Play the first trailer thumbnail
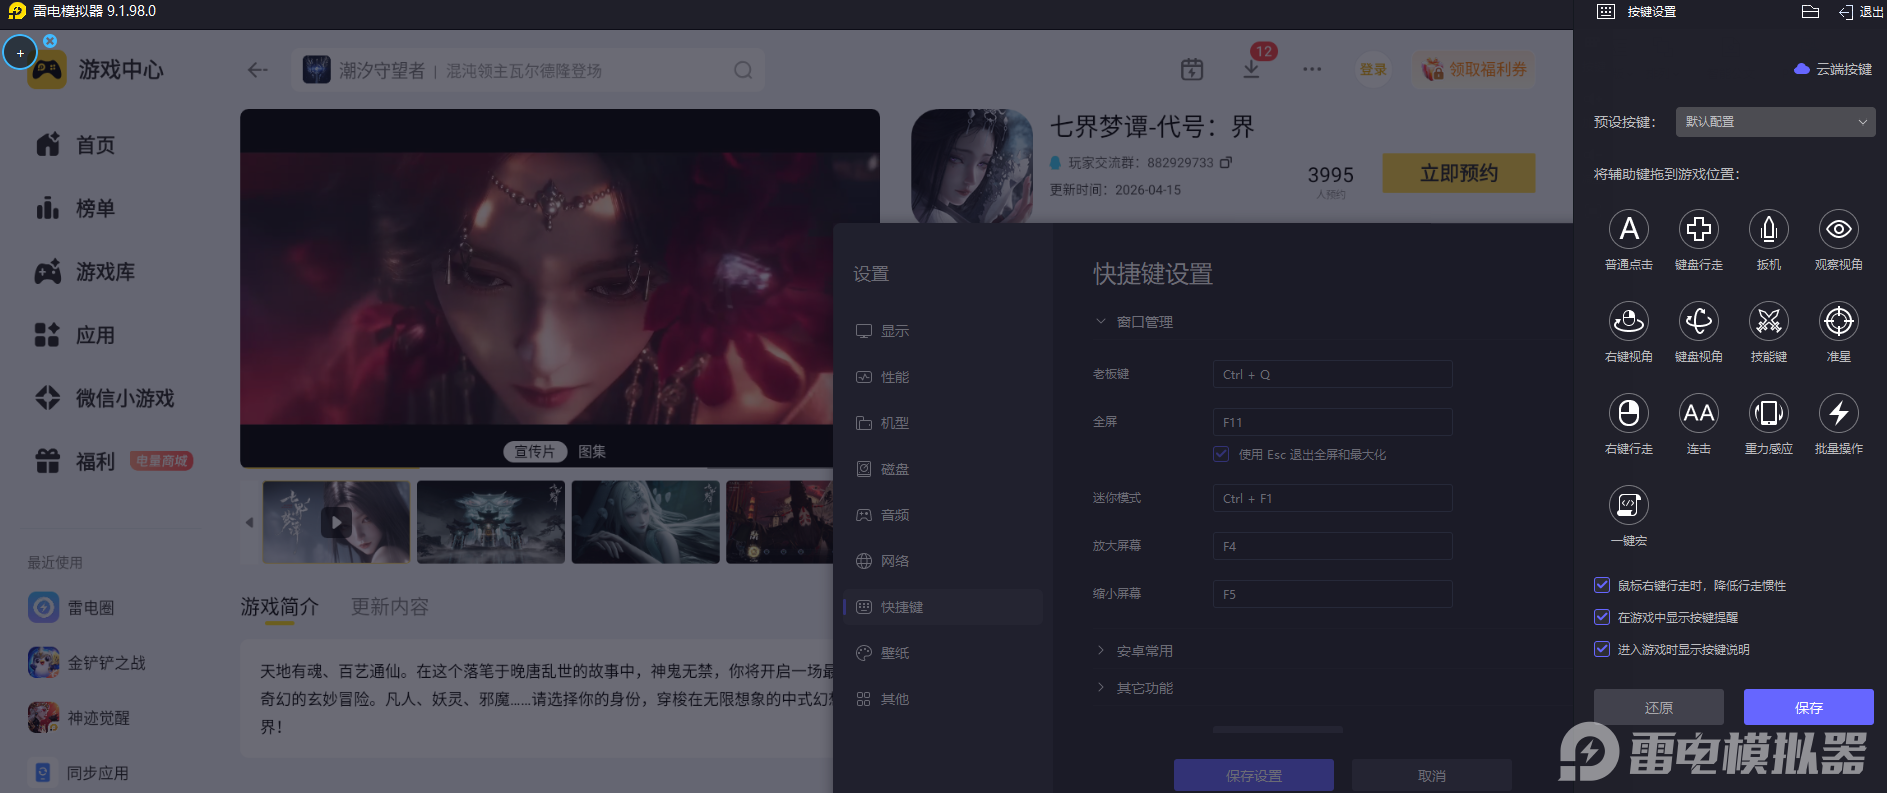This screenshot has width=1887, height=793. click(336, 522)
